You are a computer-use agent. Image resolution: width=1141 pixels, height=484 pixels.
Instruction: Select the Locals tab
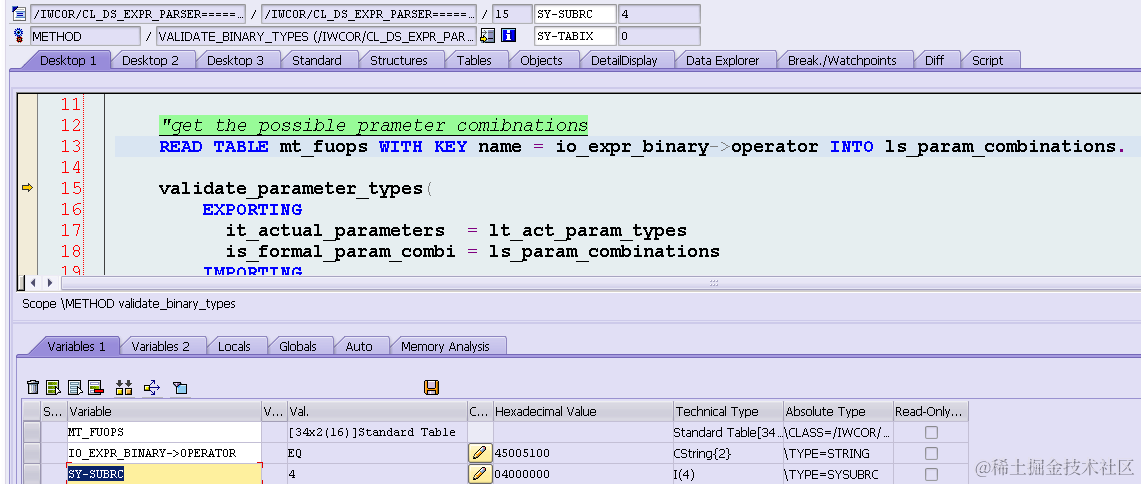(234, 346)
